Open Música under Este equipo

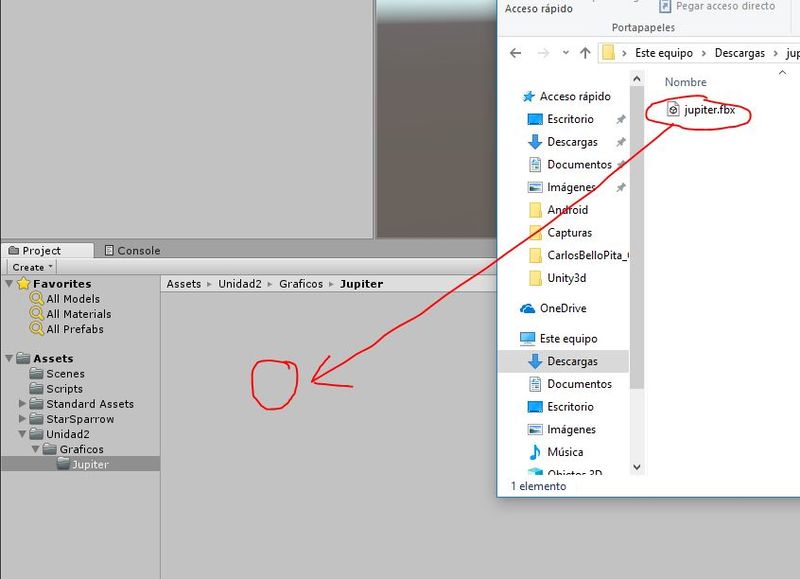565,452
